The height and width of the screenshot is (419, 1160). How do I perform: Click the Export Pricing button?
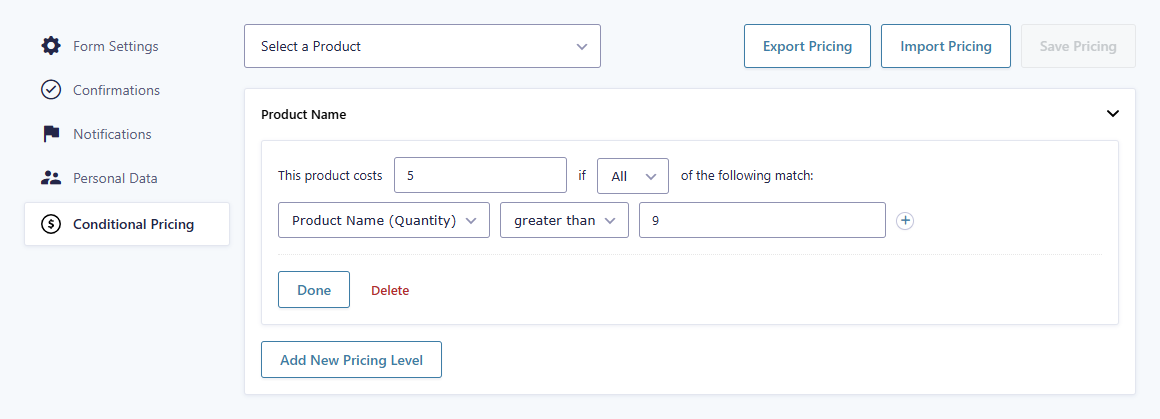click(807, 46)
